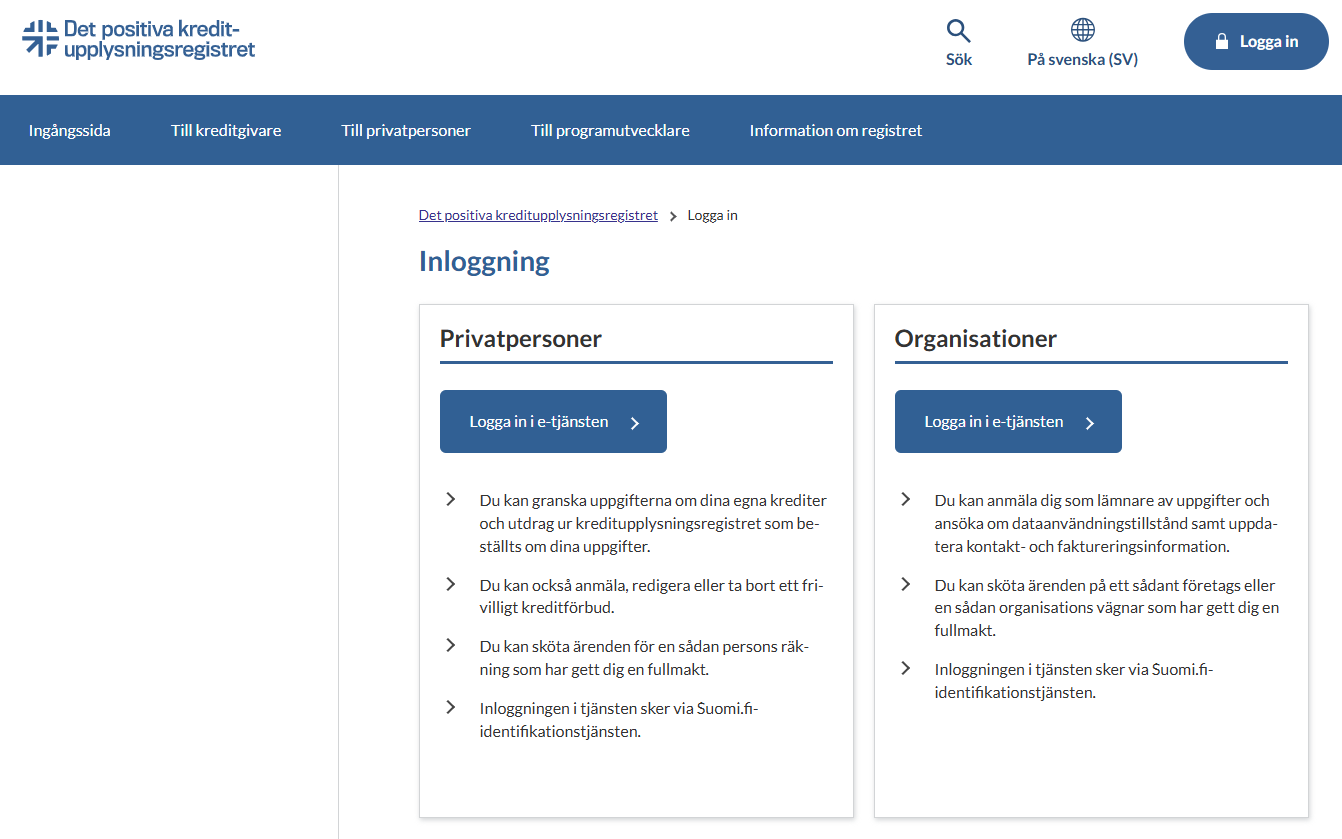Click the Organisationer card heading
The image size is (1342, 839).
click(975, 339)
